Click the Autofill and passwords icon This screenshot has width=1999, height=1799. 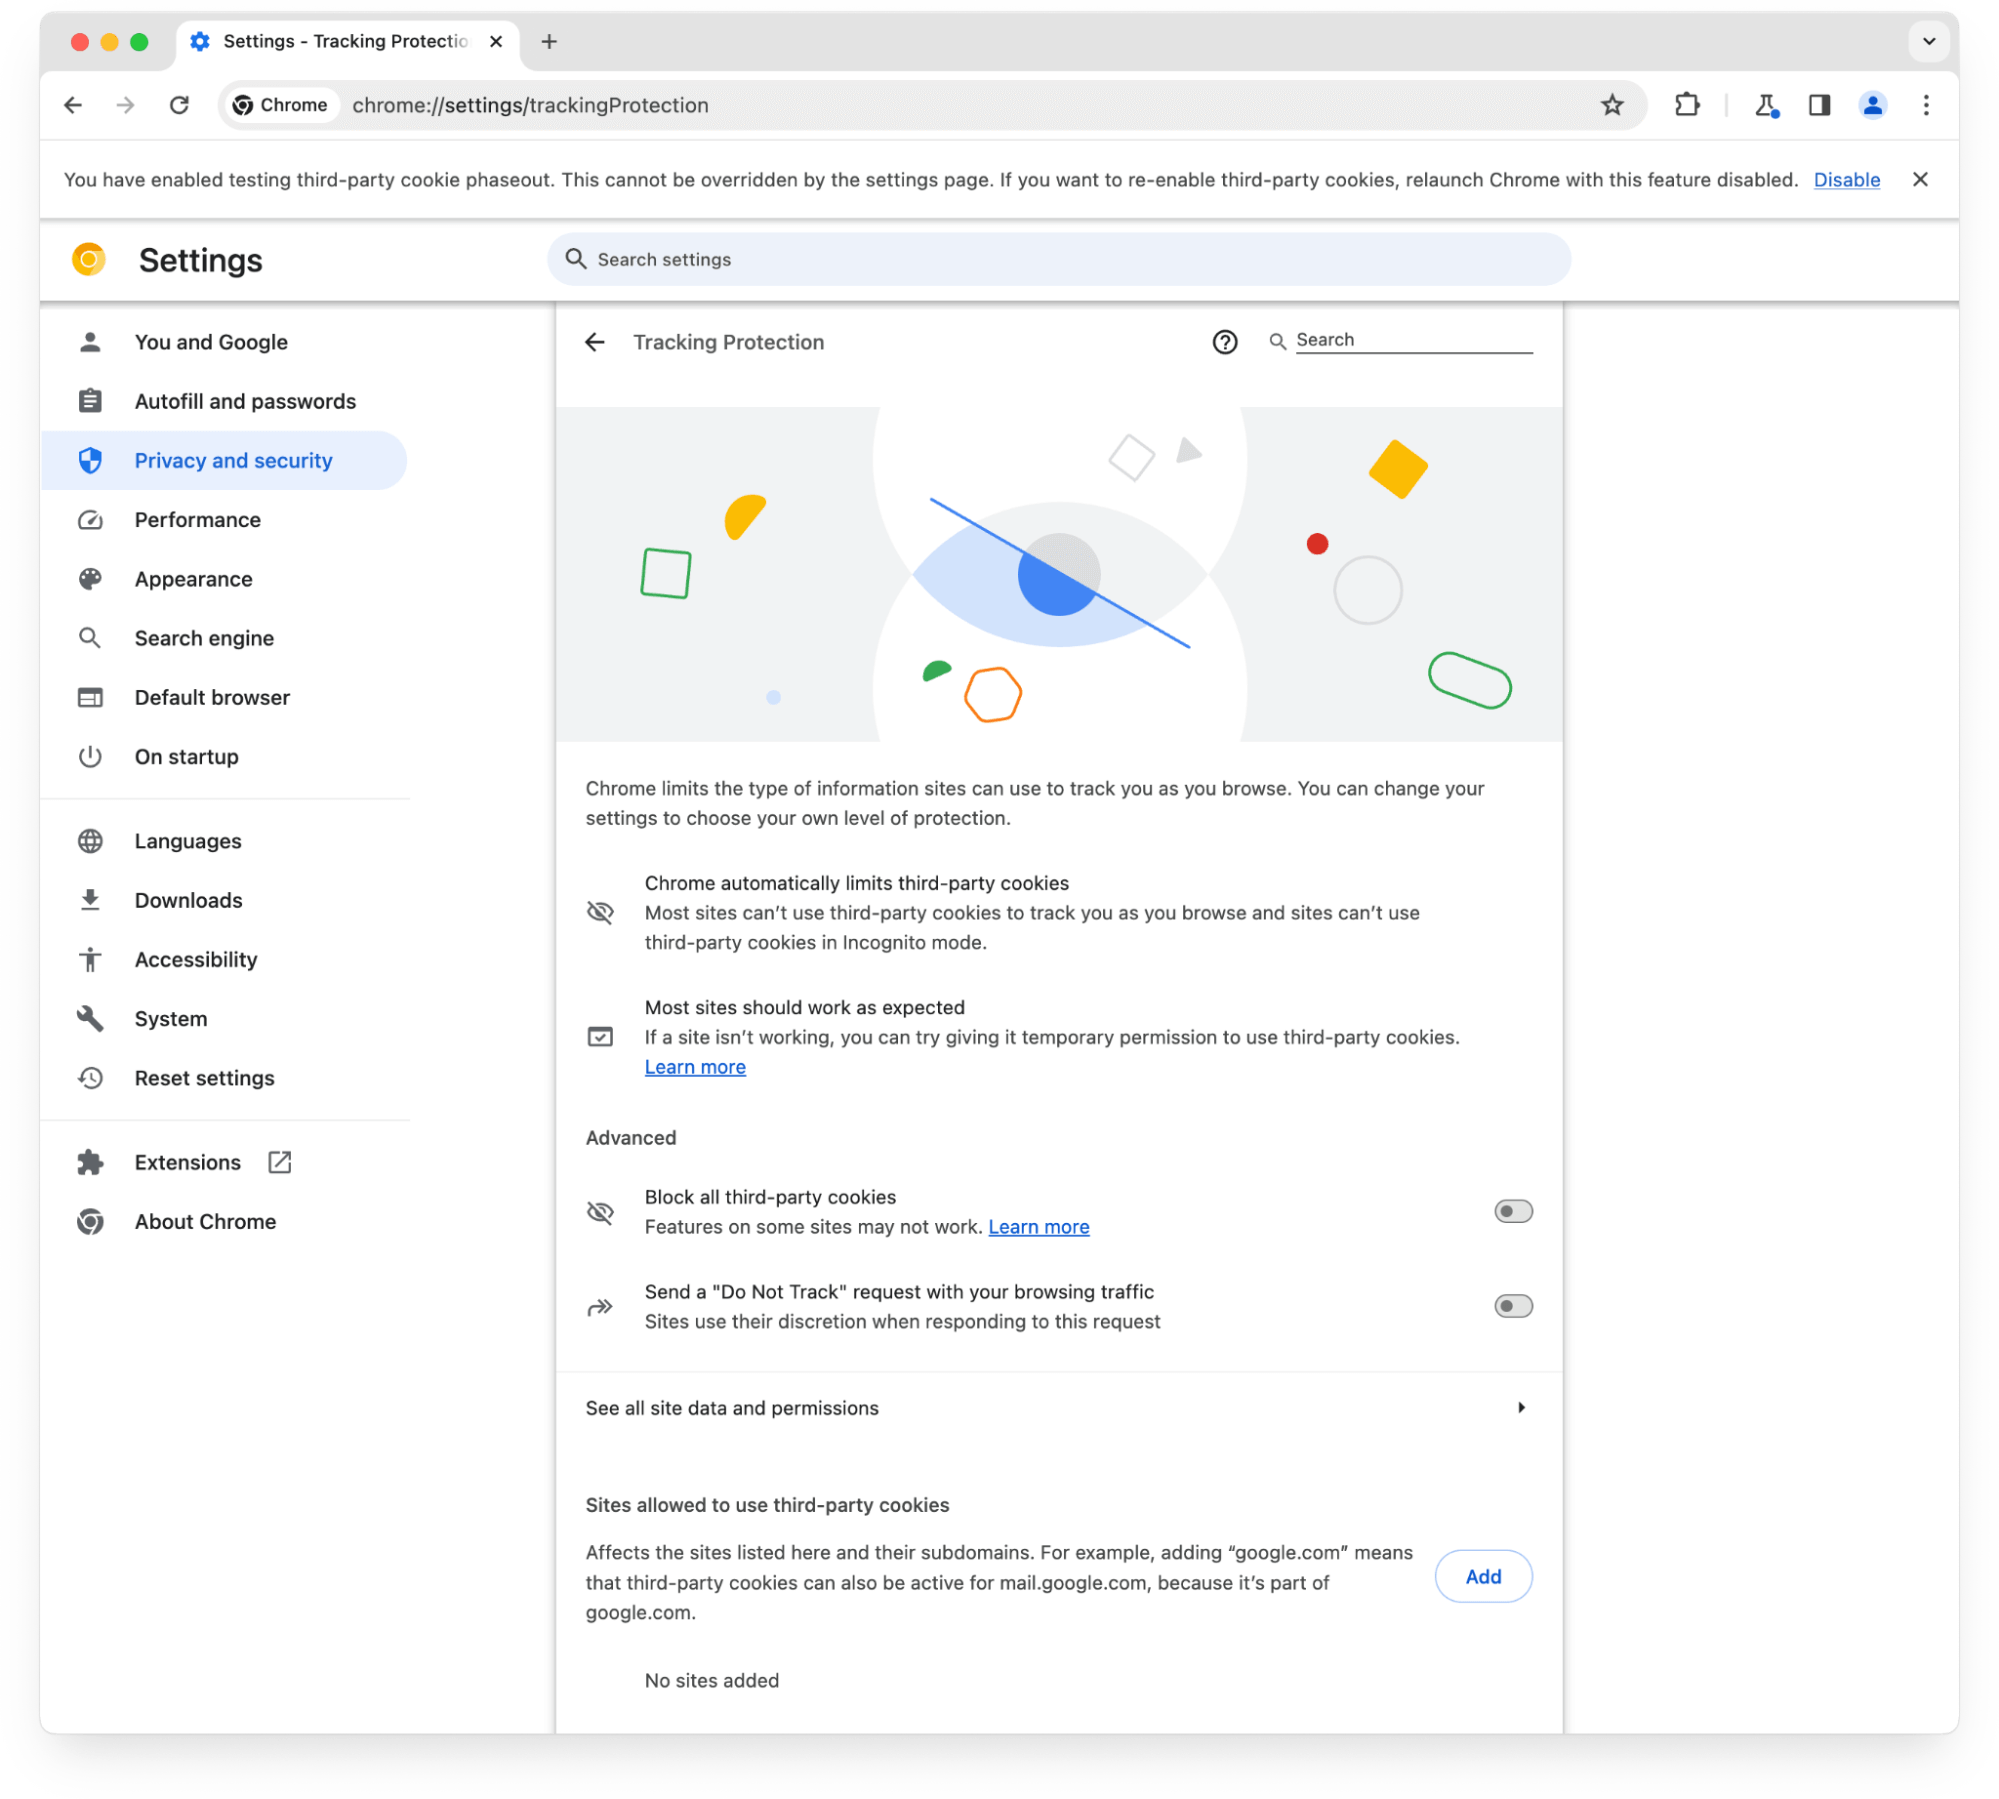(x=90, y=401)
